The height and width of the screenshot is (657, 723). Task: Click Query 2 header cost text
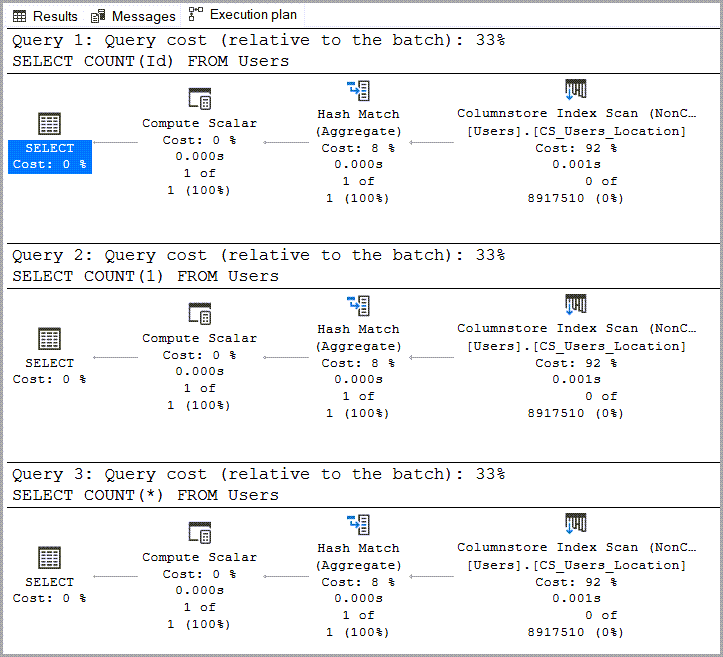click(x=259, y=255)
